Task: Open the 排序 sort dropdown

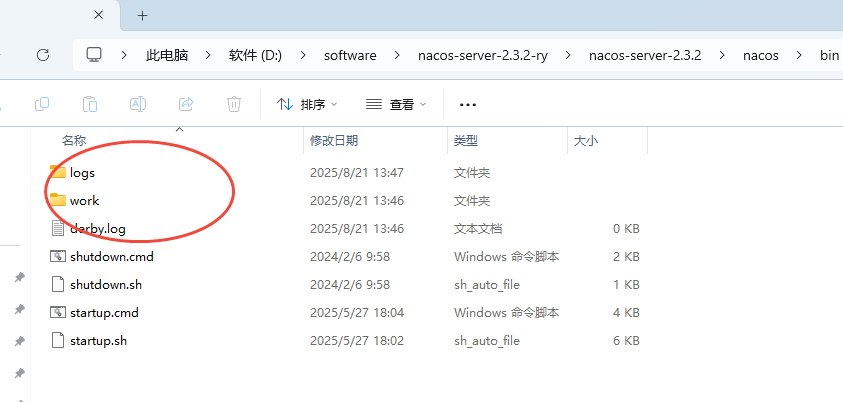Action: click(307, 104)
